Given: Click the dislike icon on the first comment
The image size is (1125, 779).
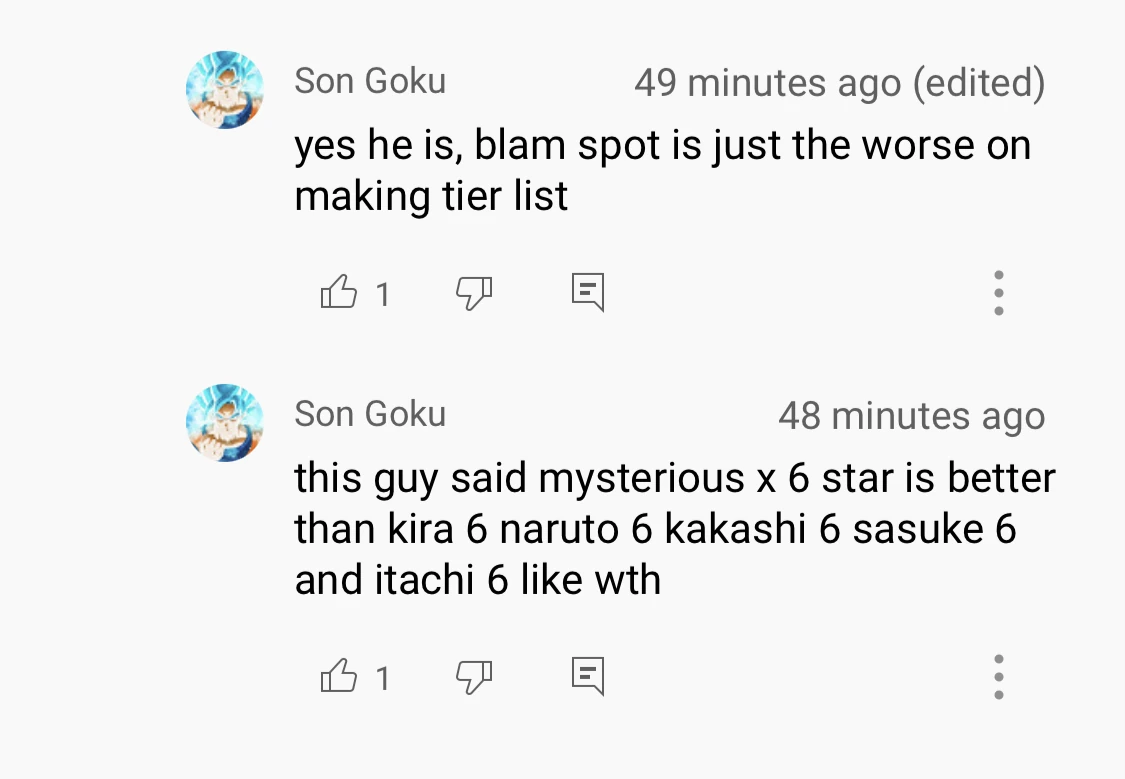Looking at the screenshot, I should (x=473, y=293).
